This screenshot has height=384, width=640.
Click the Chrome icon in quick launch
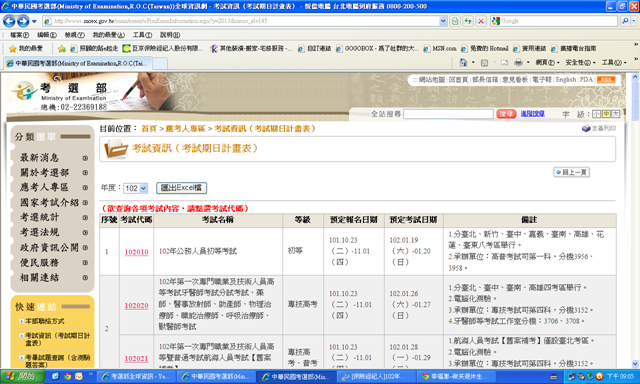coord(67,376)
